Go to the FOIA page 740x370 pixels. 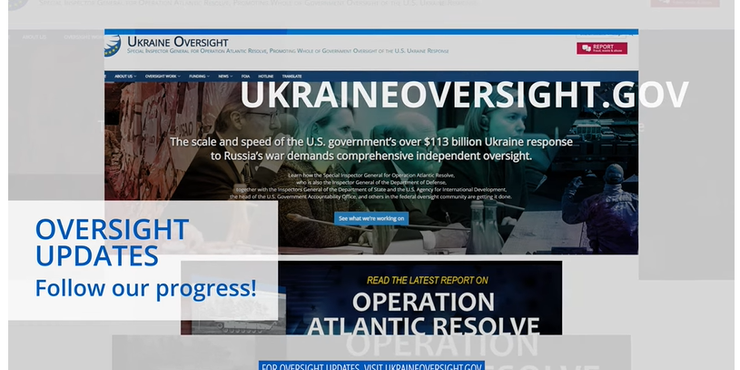click(x=245, y=76)
